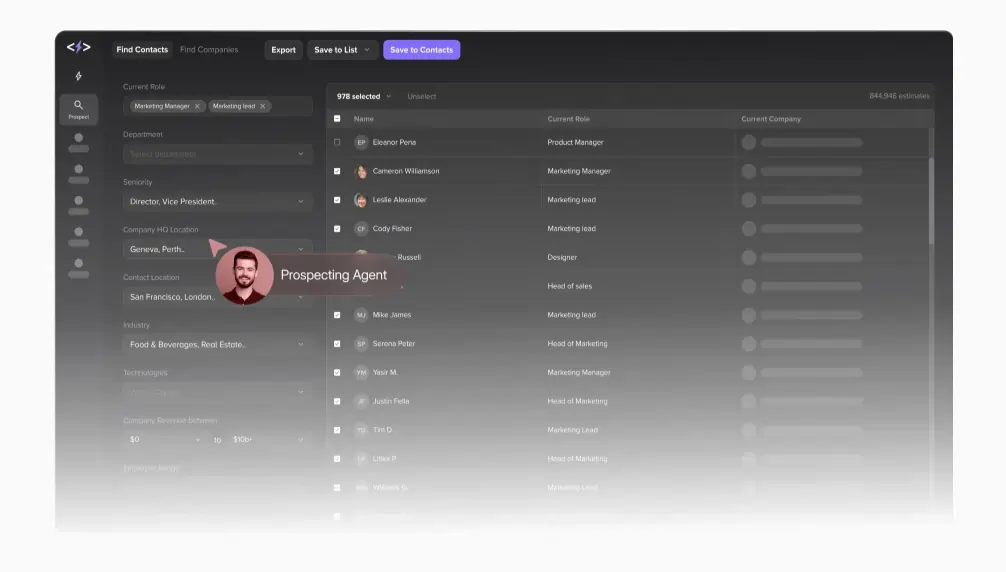
Task: Expand the 978 selected dropdown
Action: (364, 97)
